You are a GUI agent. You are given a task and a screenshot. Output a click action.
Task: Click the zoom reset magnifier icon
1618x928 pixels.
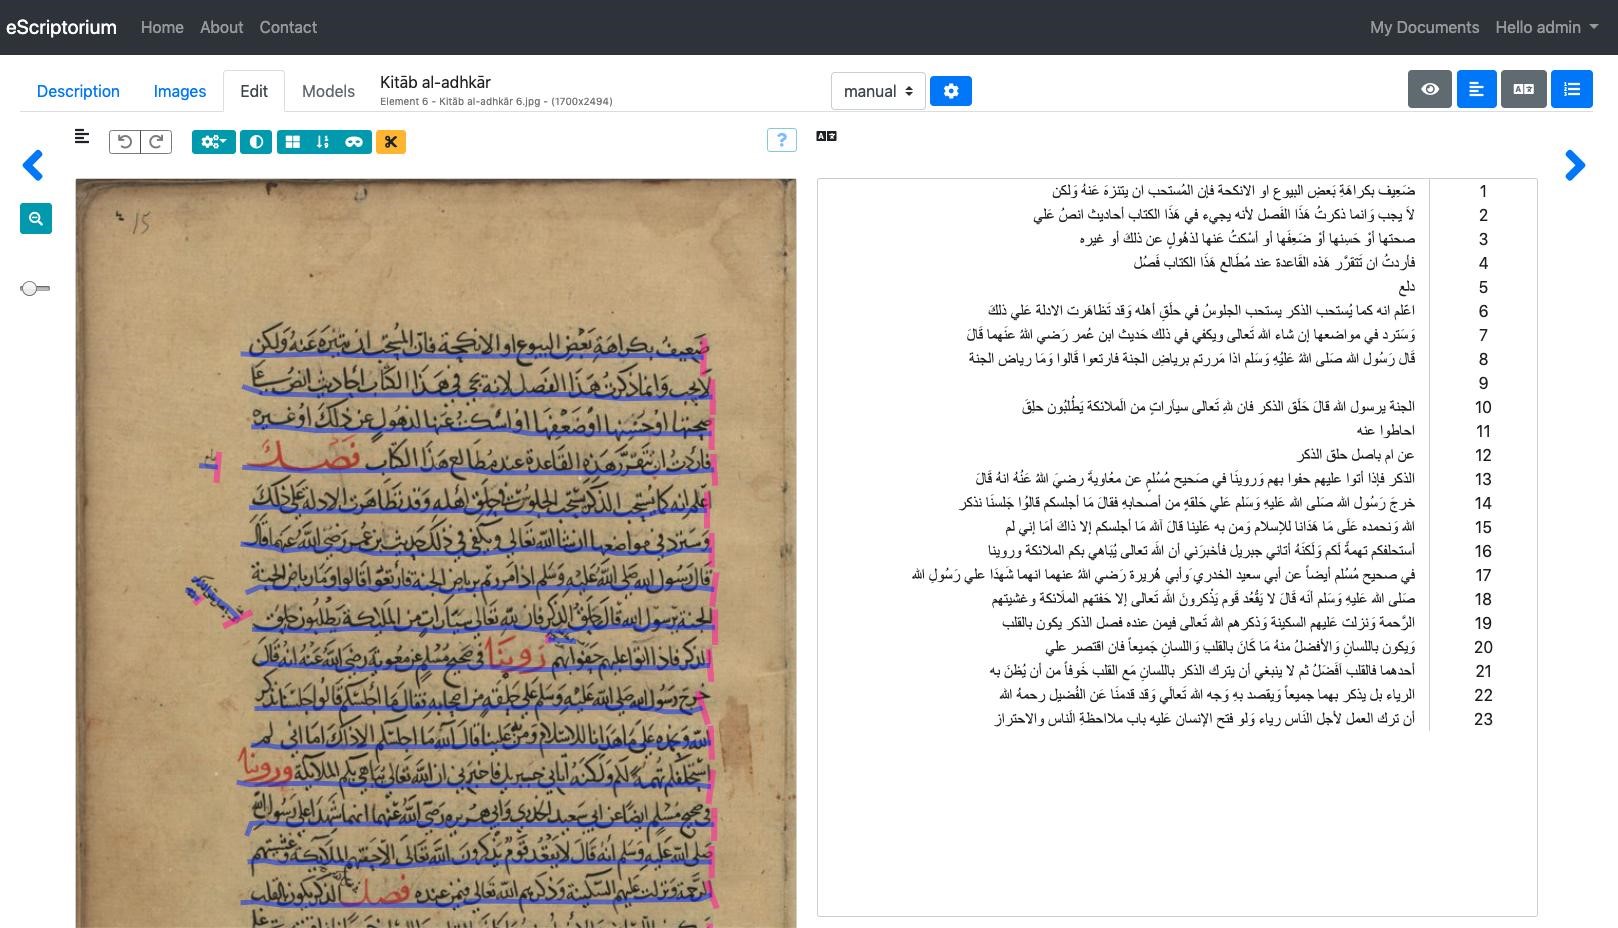[35, 218]
